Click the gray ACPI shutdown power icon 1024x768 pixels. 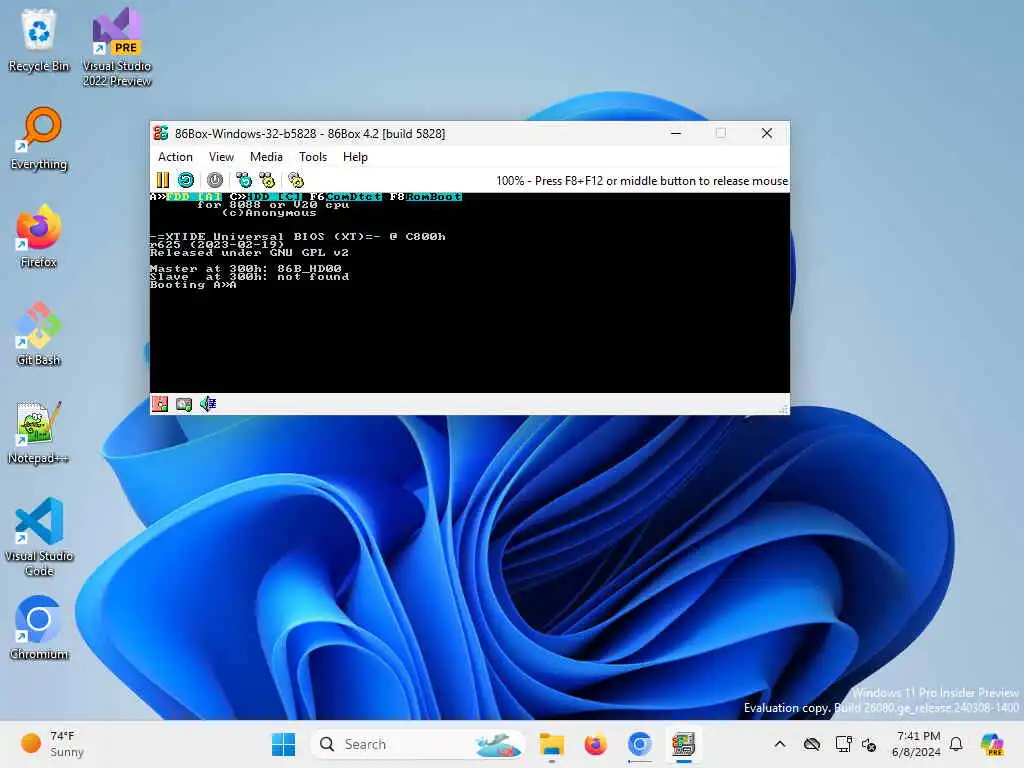(x=215, y=180)
